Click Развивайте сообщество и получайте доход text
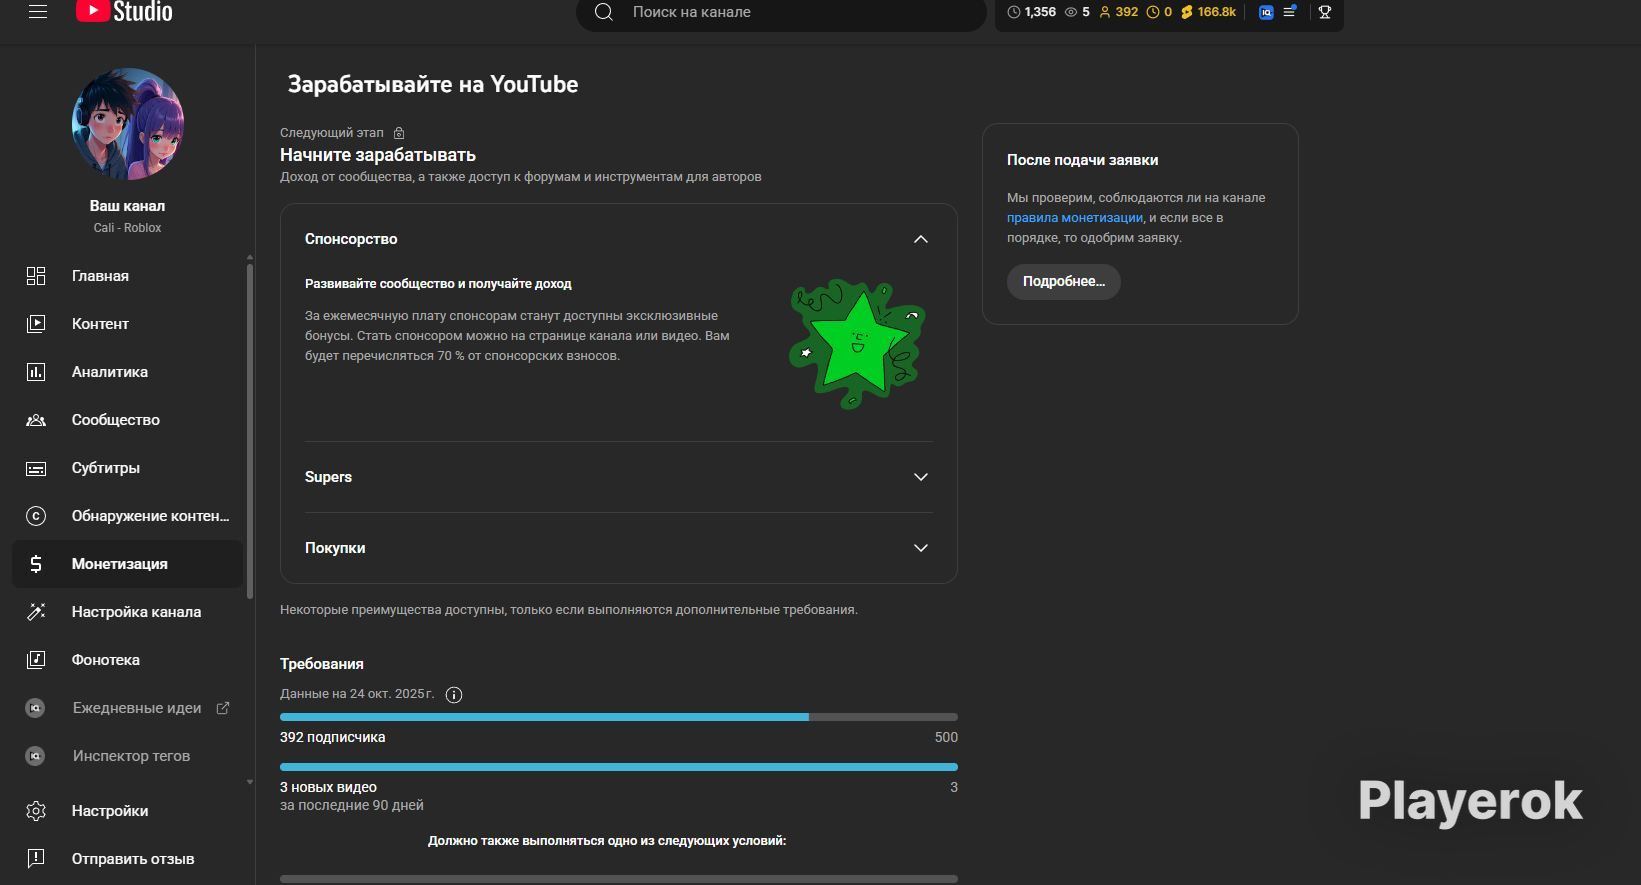Viewport: 1641px width, 885px height. point(438,284)
